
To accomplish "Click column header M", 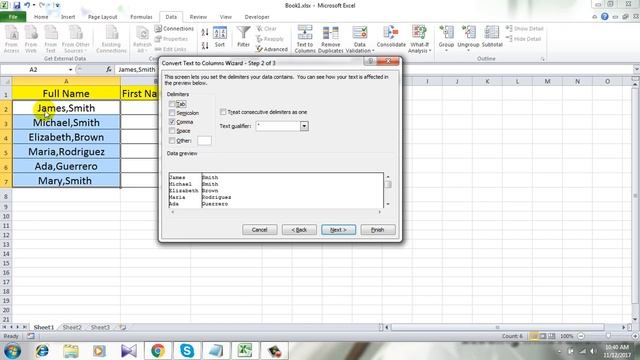I will coord(547,82).
